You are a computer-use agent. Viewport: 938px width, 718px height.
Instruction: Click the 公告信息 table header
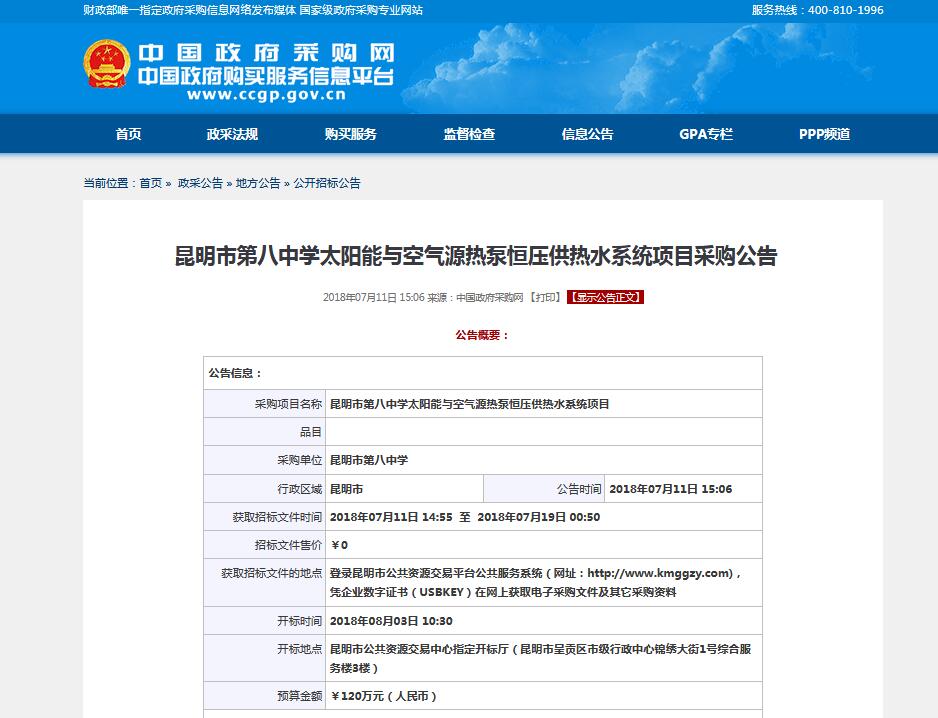click(483, 373)
